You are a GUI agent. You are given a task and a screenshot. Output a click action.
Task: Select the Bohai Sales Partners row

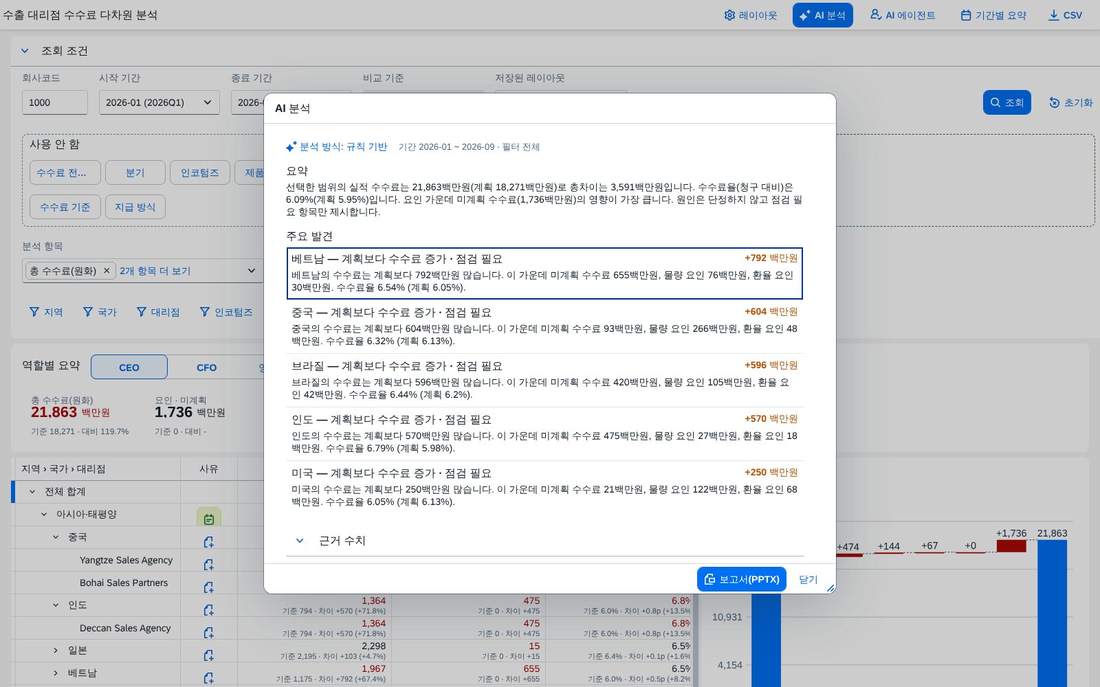[x=123, y=582]
